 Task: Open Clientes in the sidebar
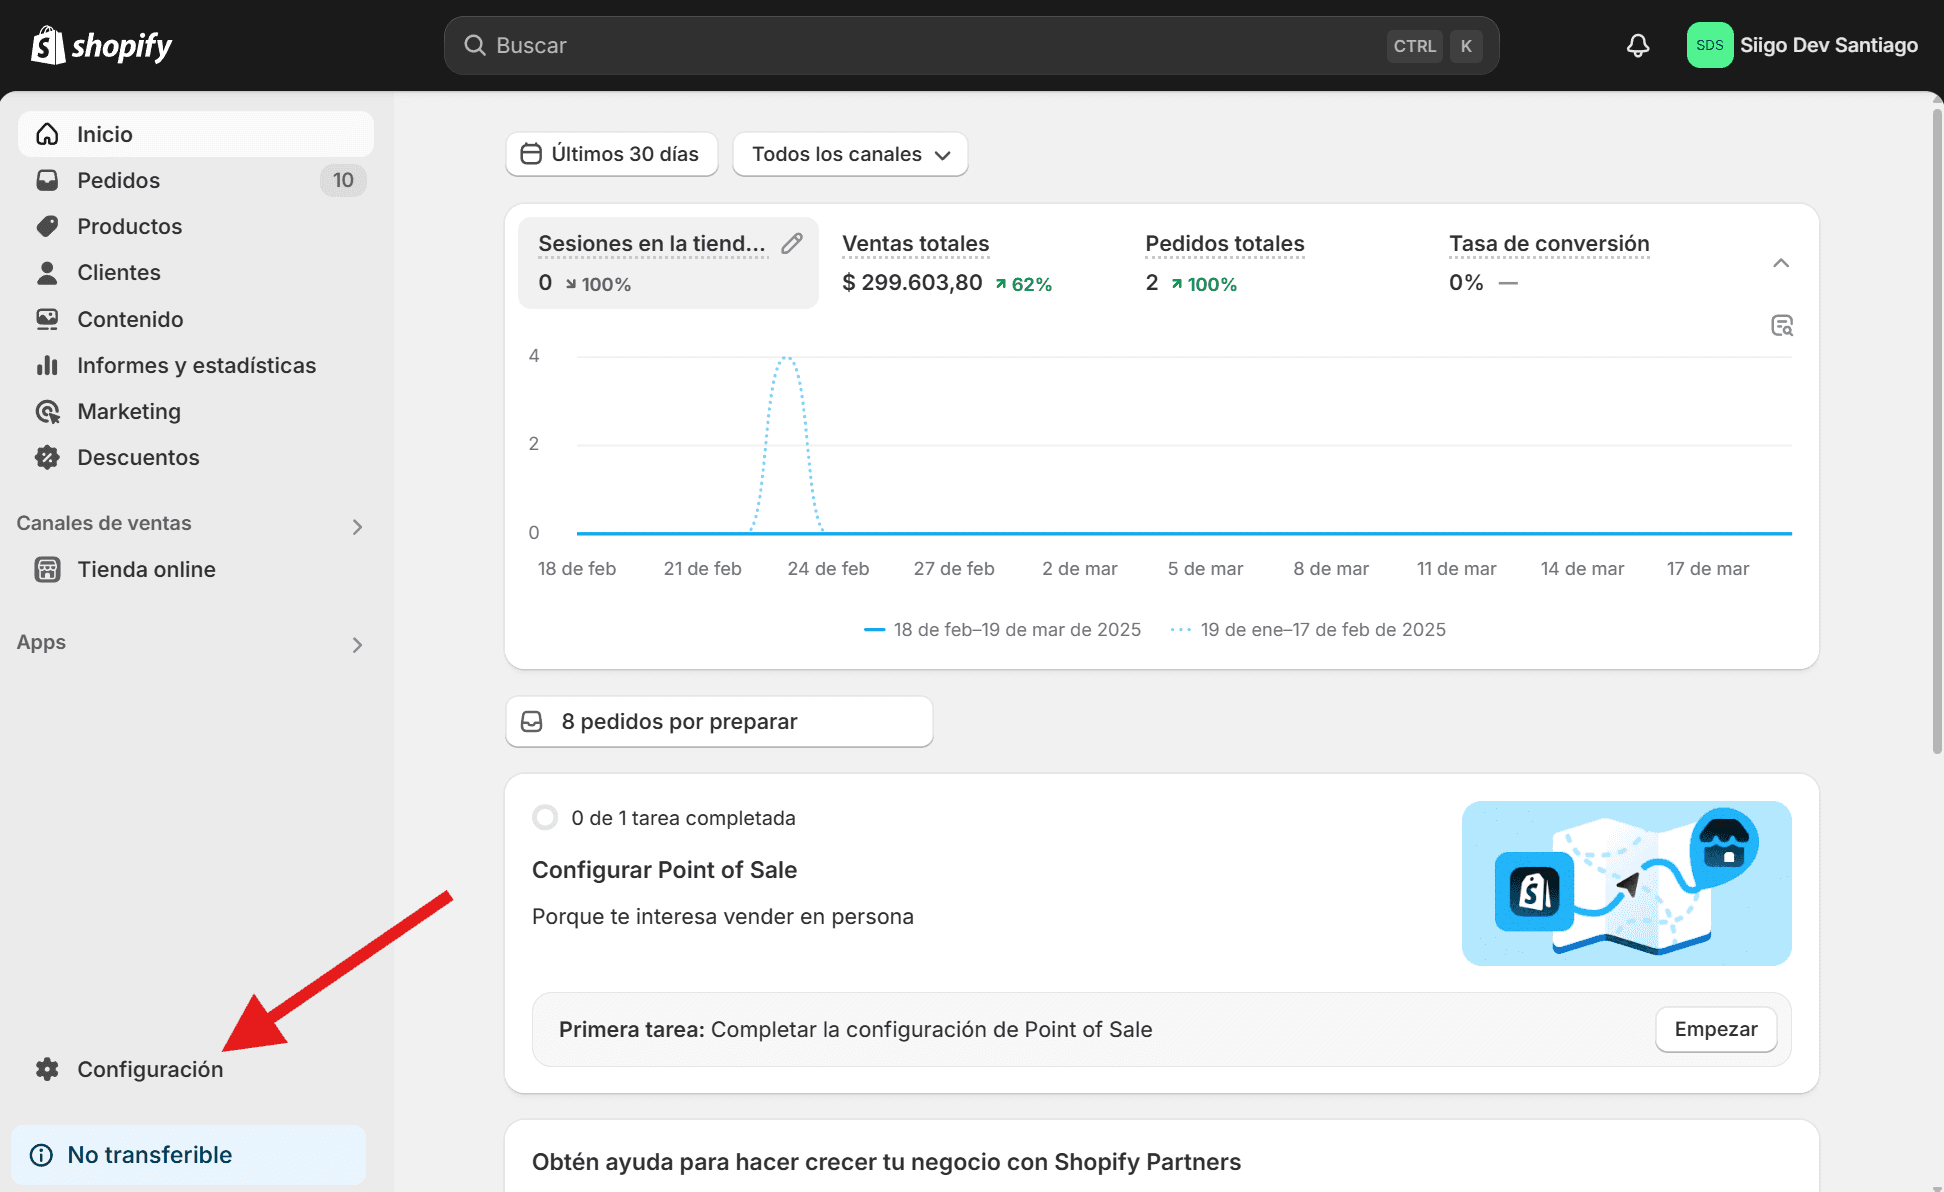click(x=196, y=272)
